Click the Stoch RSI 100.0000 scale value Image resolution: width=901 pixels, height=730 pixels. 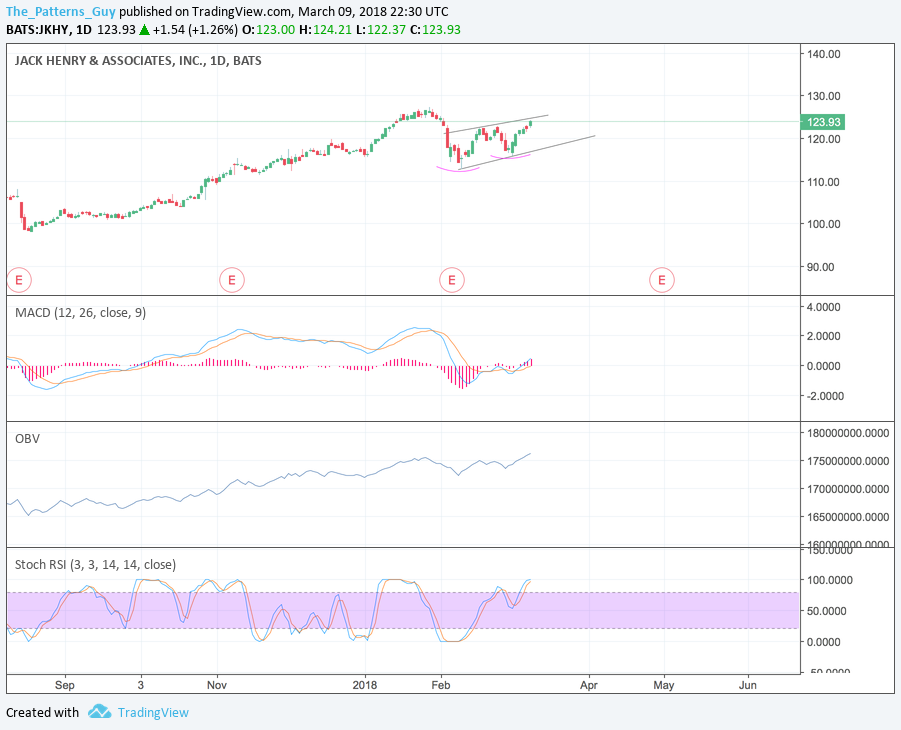[830, 580]
